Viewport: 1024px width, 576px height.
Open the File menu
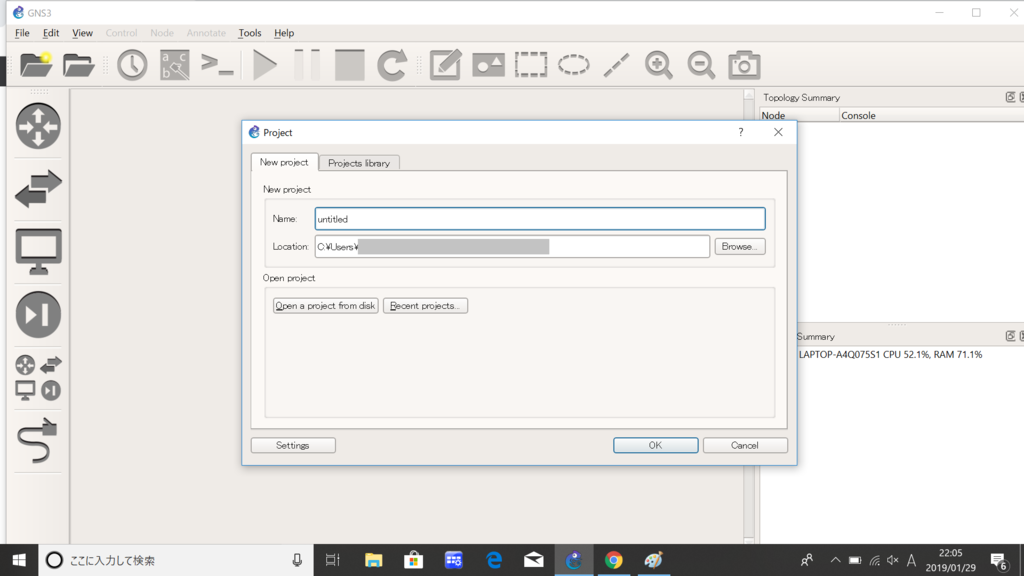click(22, 33)
